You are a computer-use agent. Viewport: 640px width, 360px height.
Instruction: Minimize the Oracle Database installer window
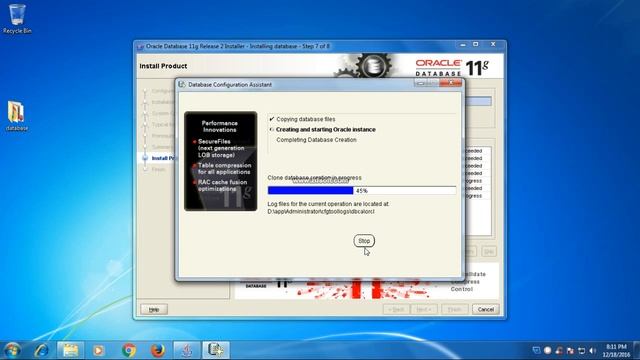(x=463, y=44)
